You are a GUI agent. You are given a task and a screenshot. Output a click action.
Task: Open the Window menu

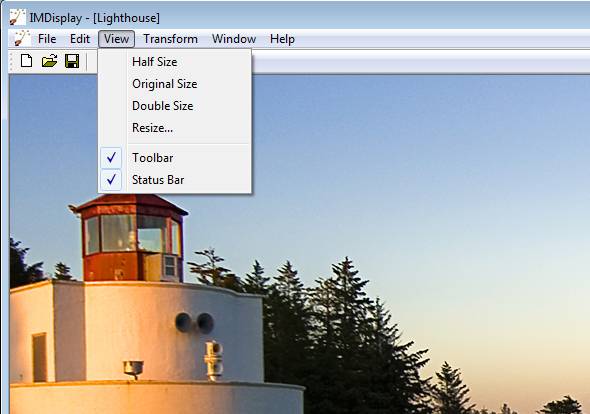tap(234, 39)
